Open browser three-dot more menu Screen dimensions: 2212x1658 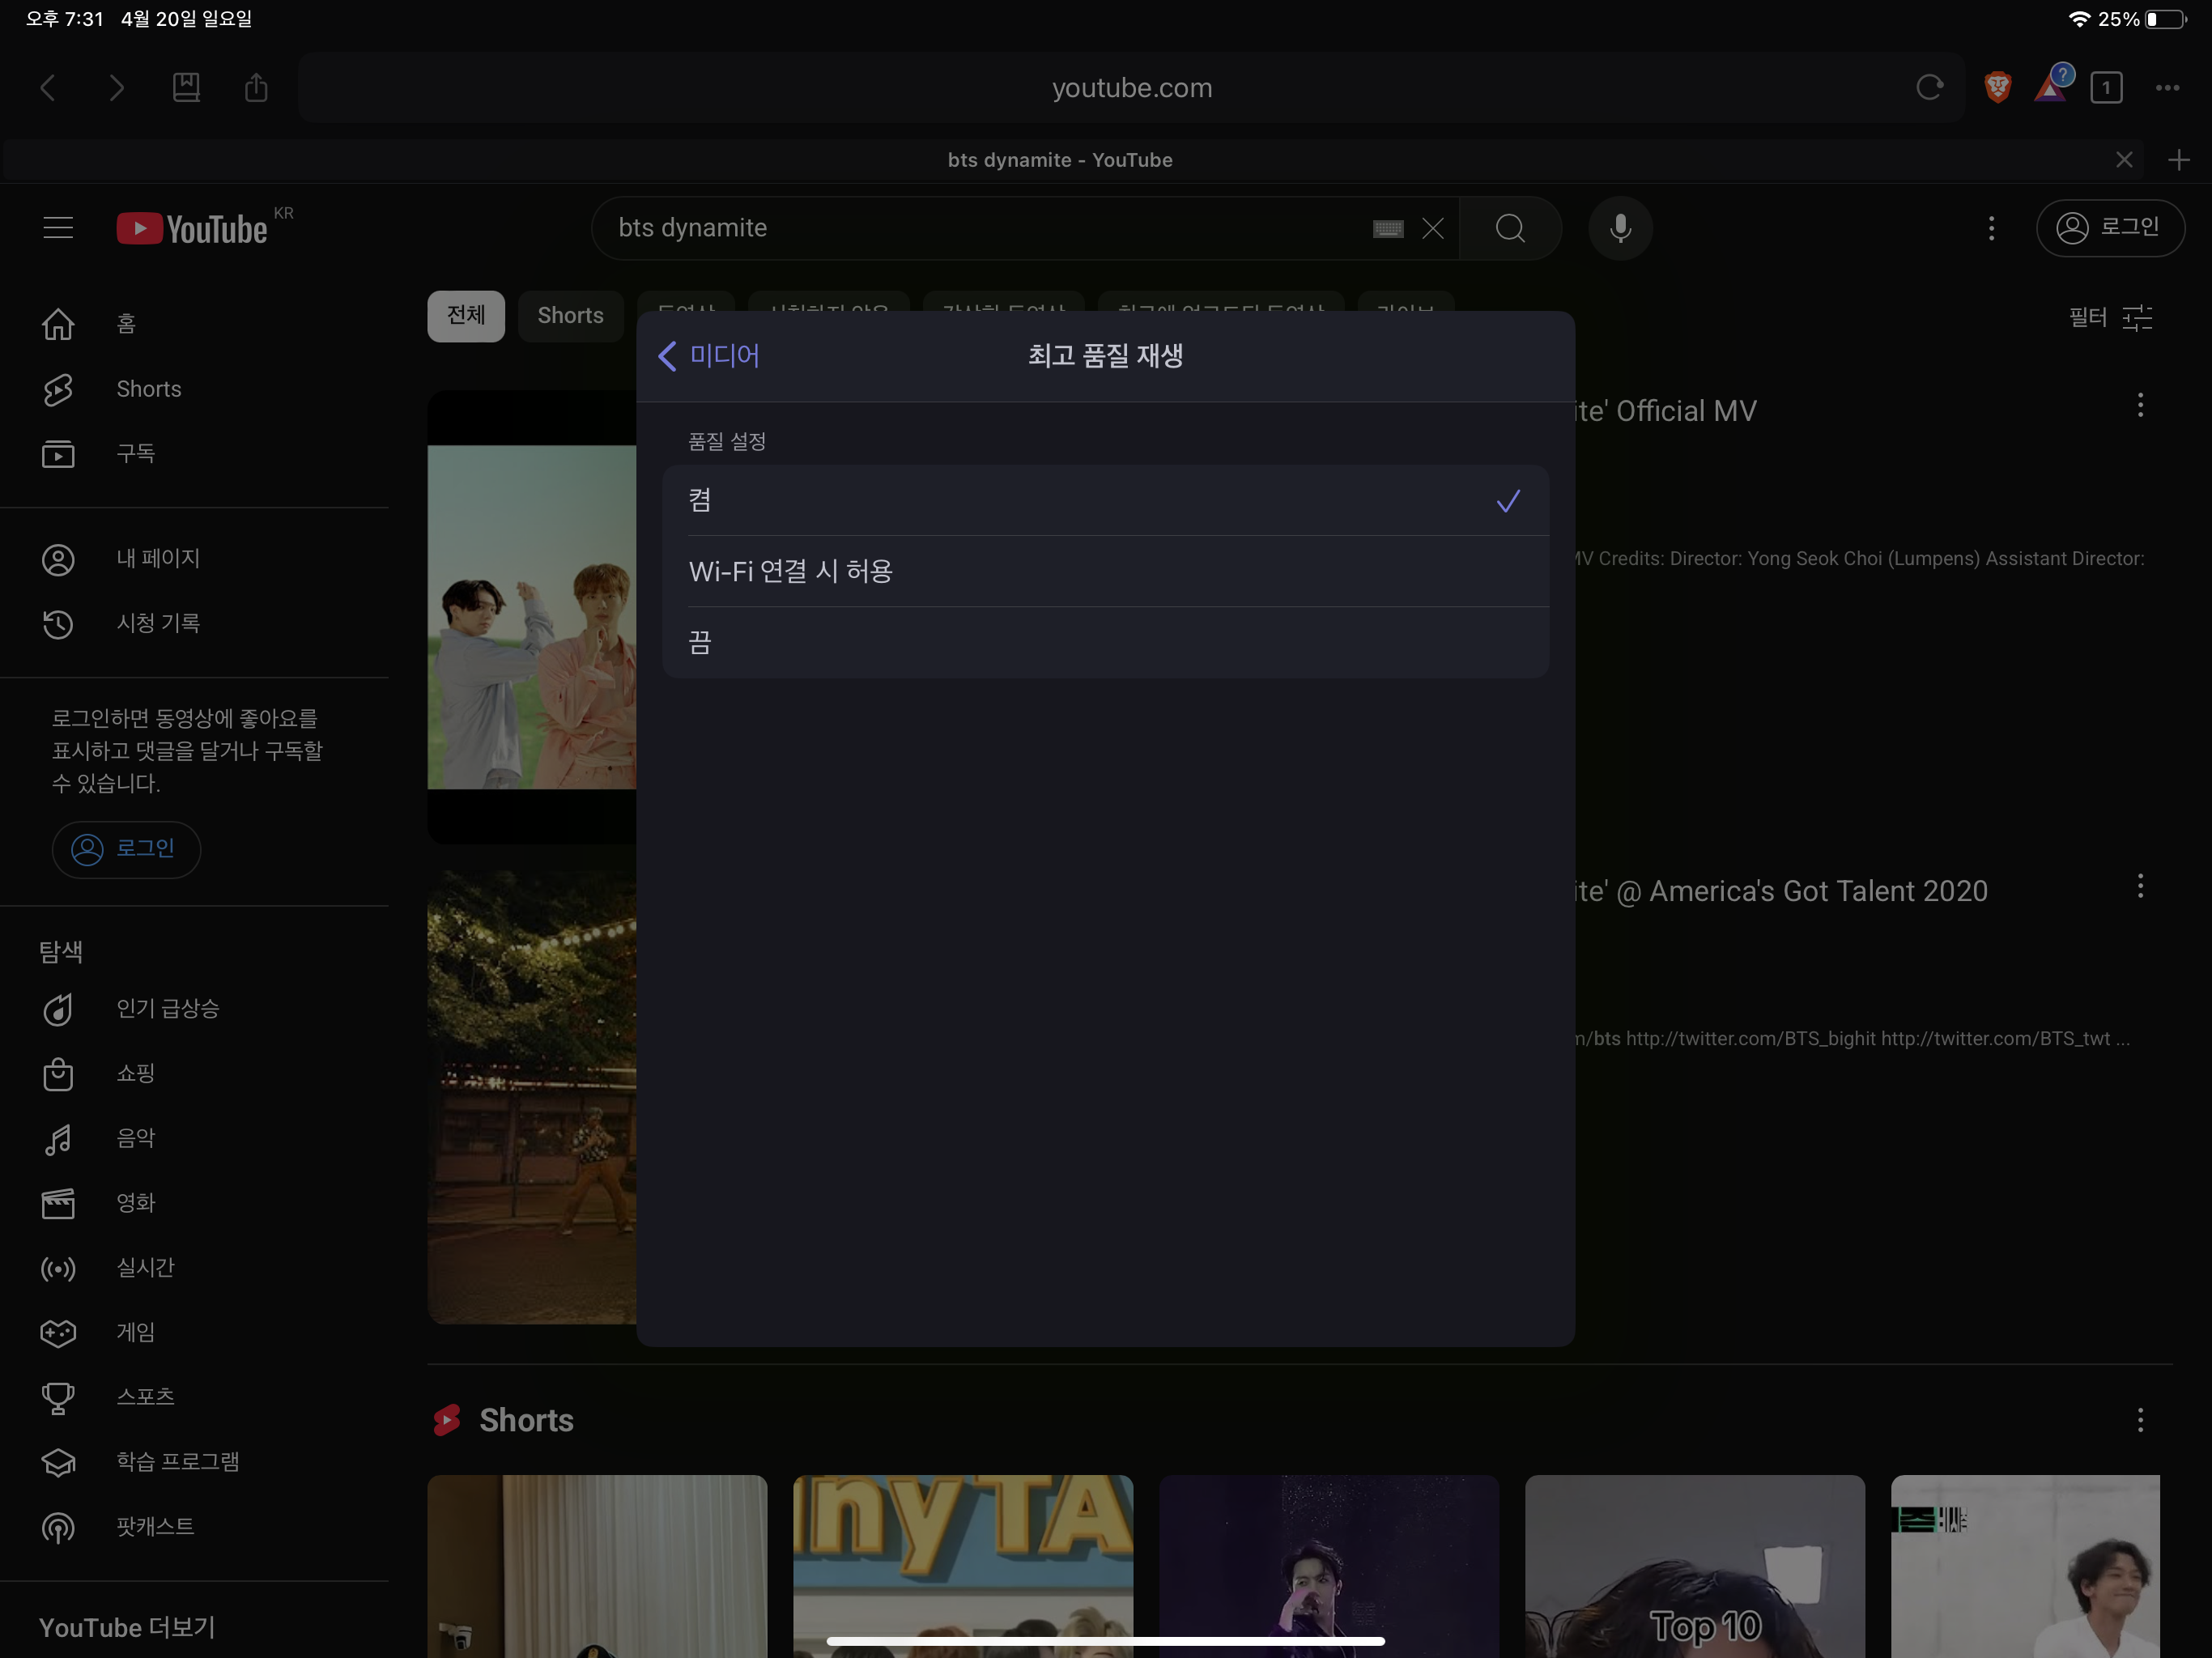[2167, 88]
